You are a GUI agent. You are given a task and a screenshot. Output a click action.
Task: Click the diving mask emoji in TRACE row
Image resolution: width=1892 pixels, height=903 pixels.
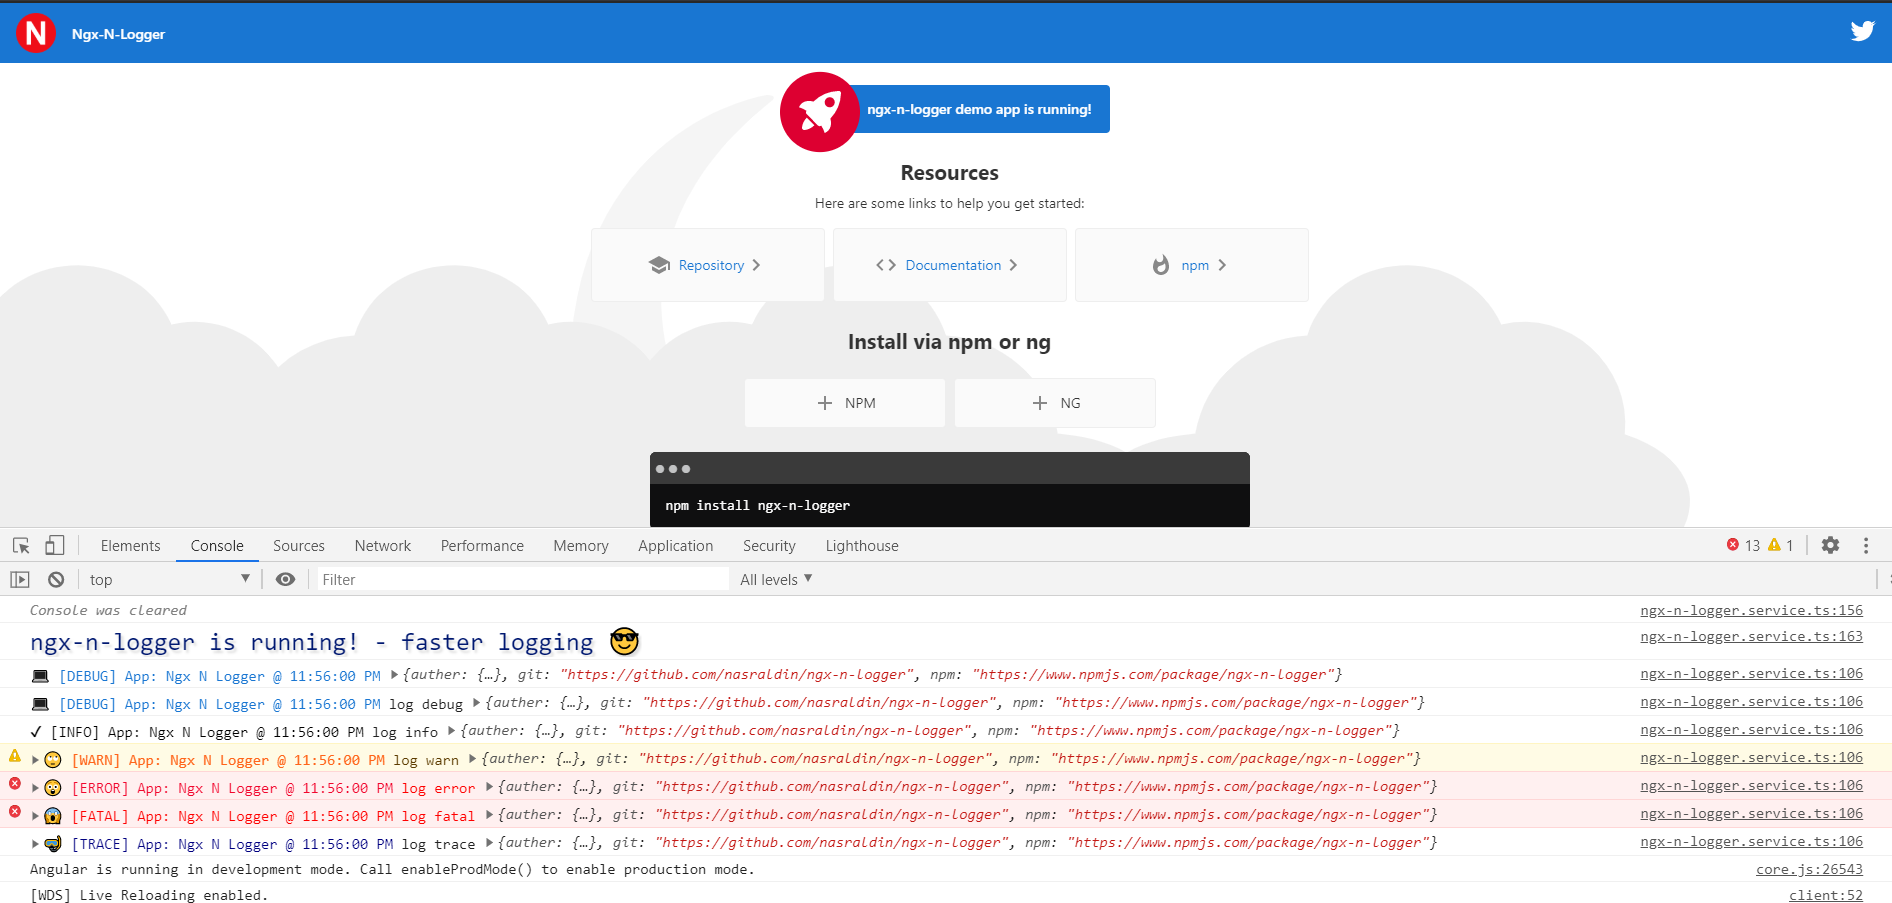click(x=53, y=844)
